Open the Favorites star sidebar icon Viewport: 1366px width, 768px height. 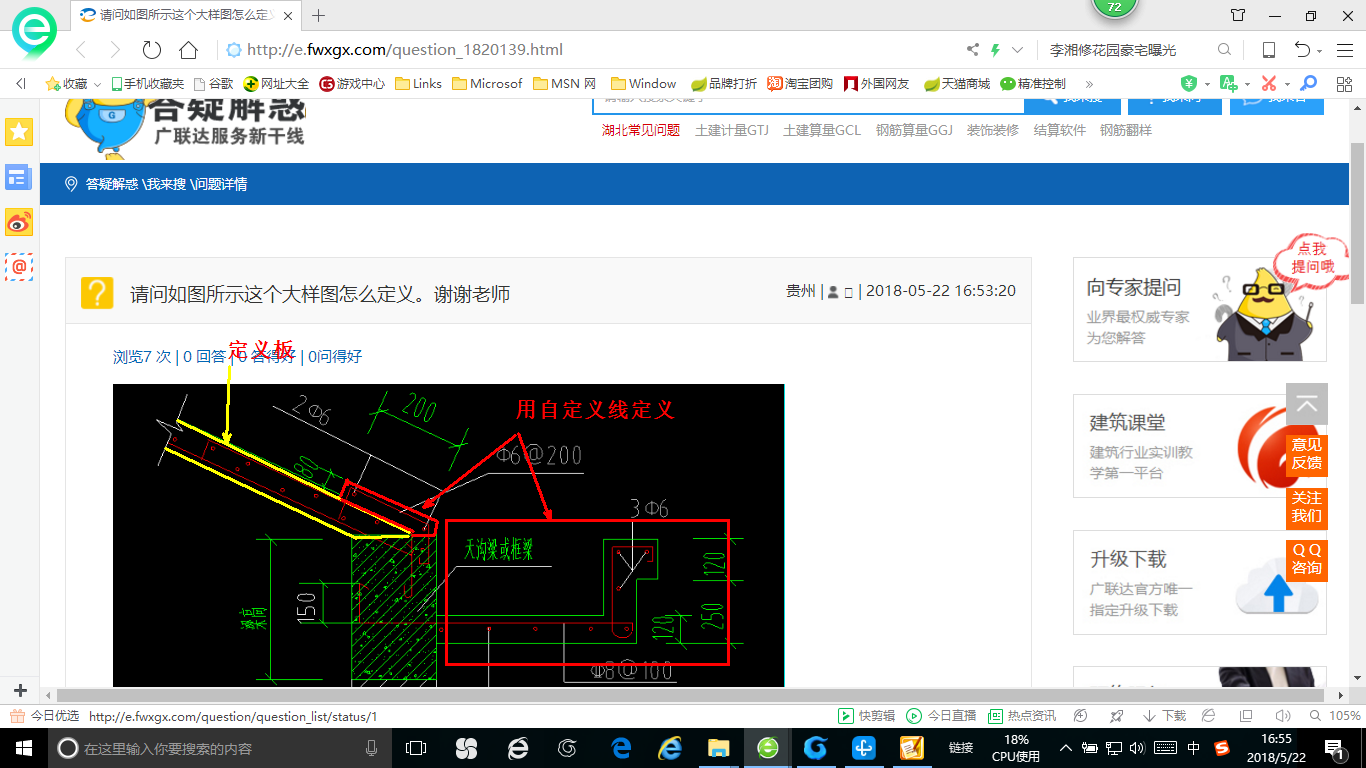[x=19, y=131]
